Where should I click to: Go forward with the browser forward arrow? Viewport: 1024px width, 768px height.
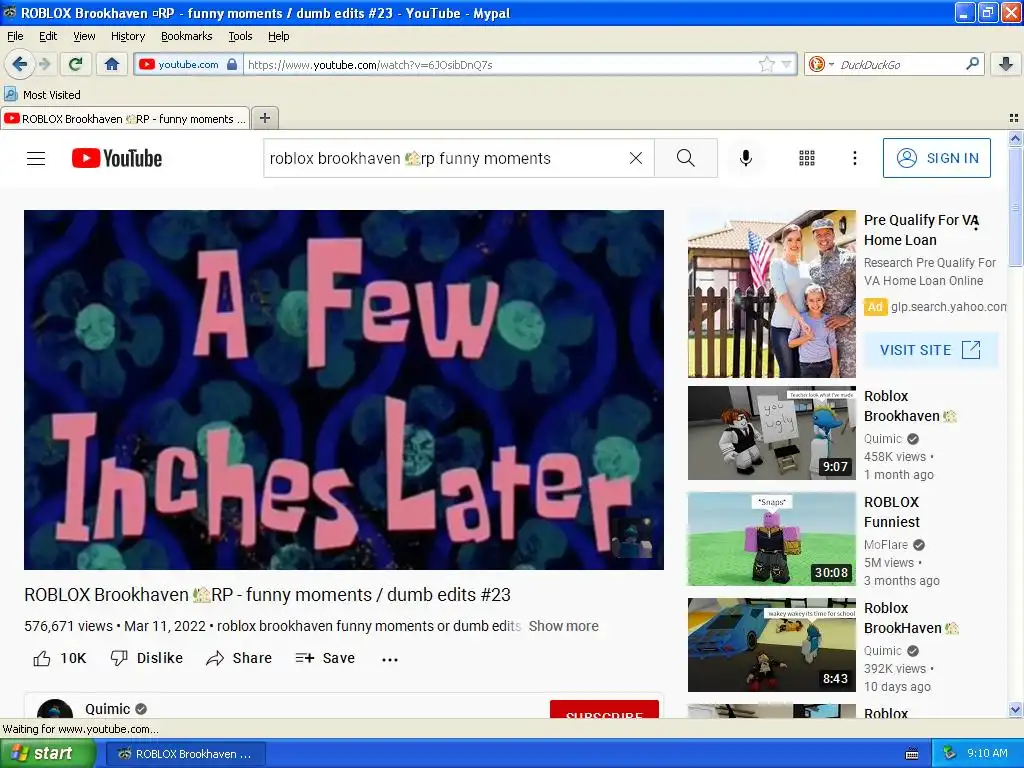pyautogui.click(x=44, y=64)
